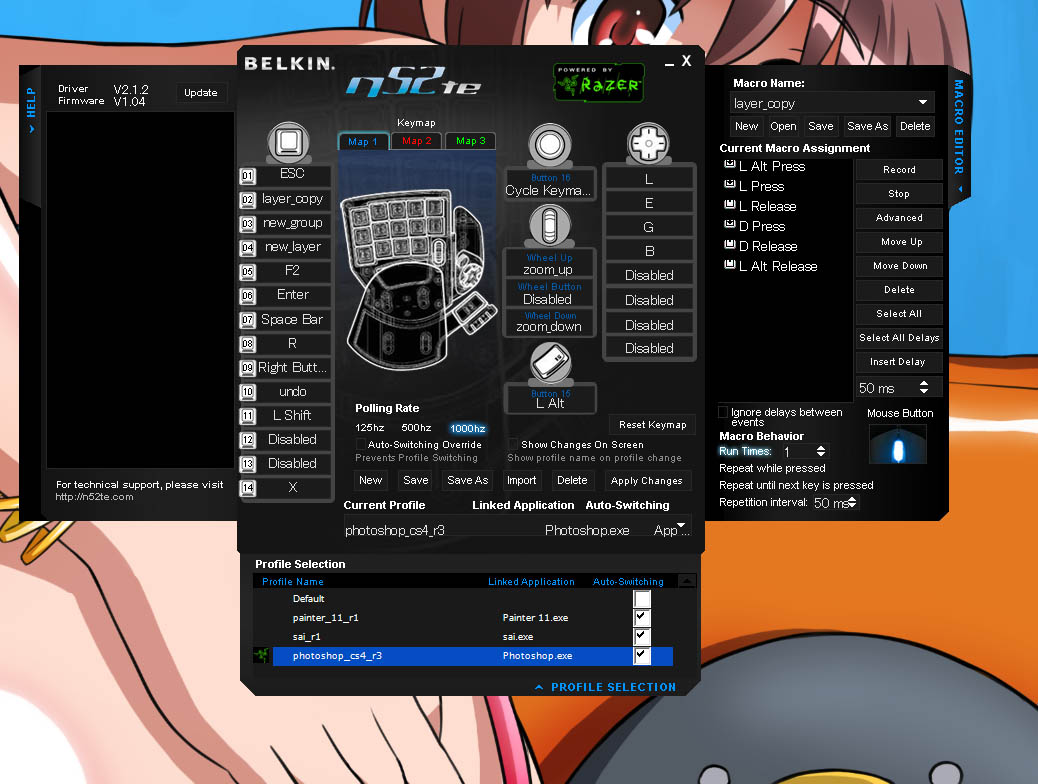Image resolution: width=1038 pixels, height=784 pixels.
Task: Toggle auto-switching checkbox for painter_11_r1
Action: [642, 618]
